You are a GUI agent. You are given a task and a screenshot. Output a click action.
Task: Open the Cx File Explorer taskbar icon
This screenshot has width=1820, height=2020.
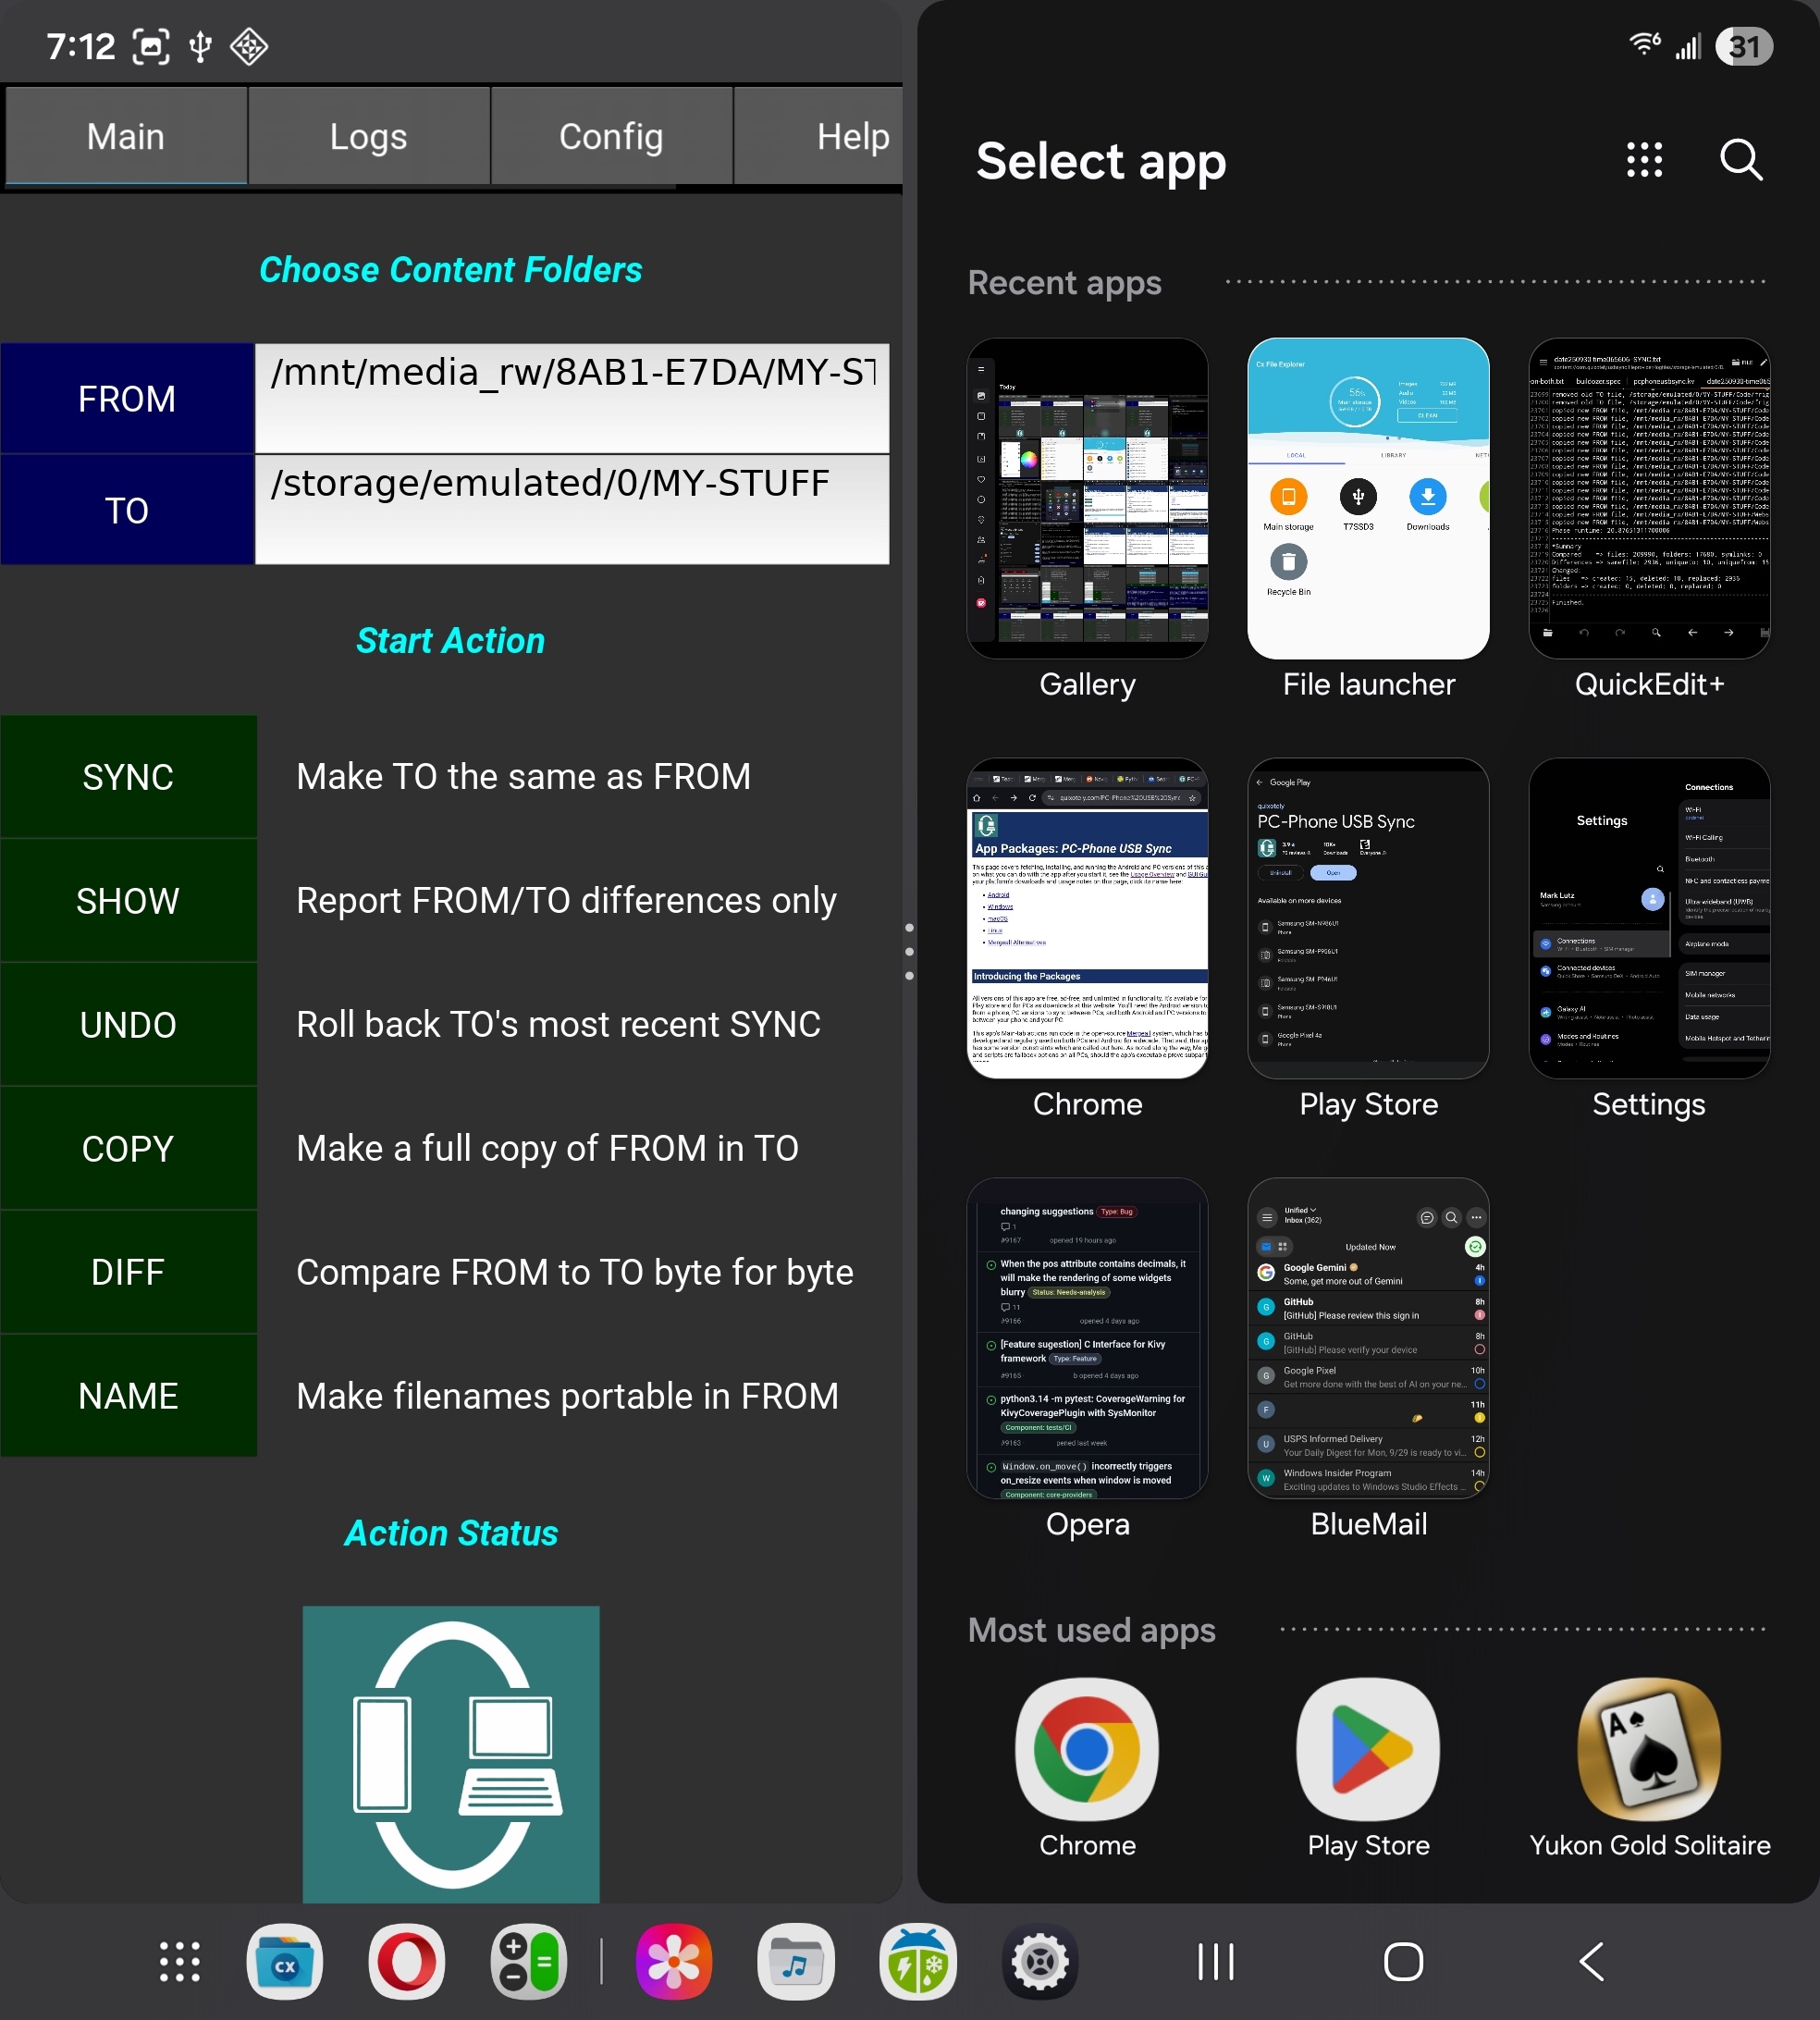[x=285, y=1961]
